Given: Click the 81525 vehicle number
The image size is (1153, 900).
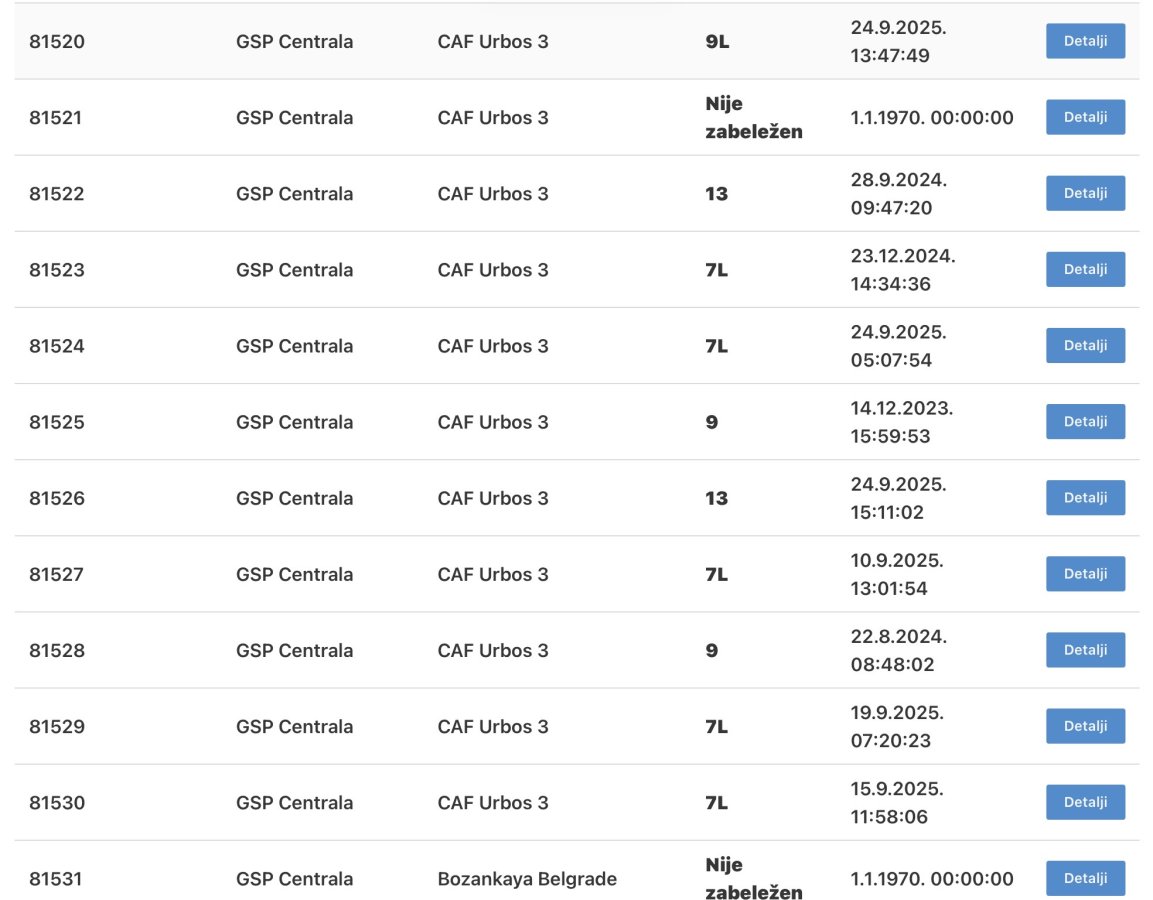Looking at the screenshot, I should tap(57, 422).
